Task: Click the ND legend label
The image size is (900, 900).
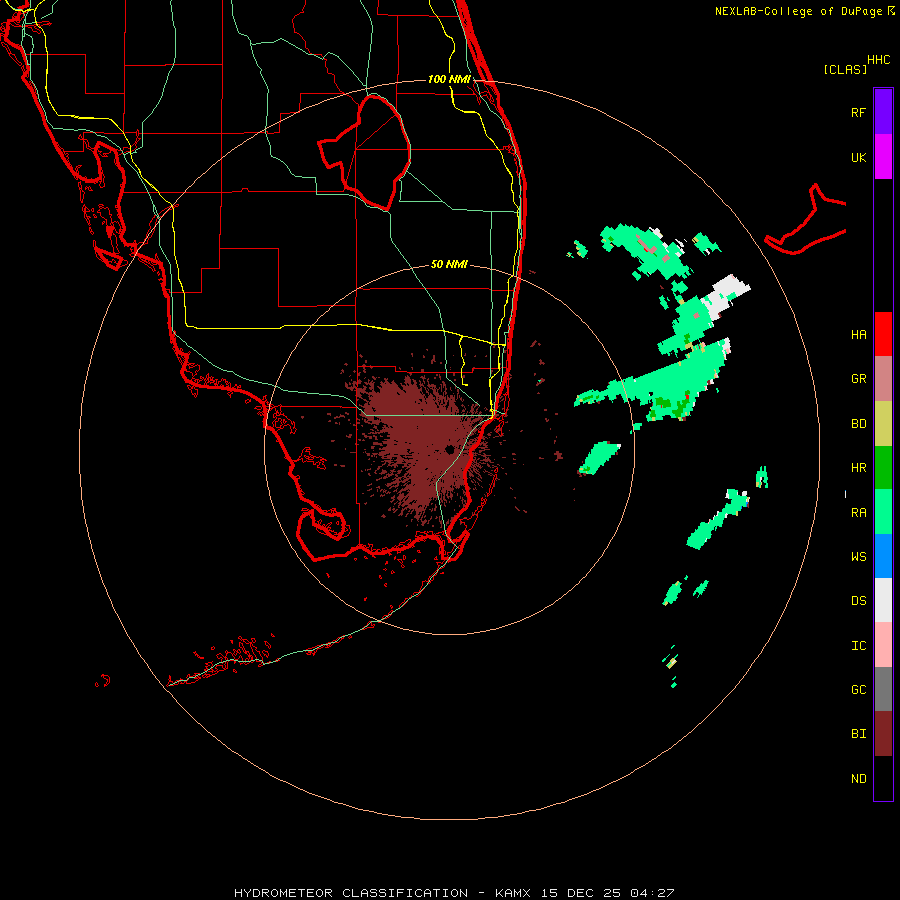Action: [858, 779]
